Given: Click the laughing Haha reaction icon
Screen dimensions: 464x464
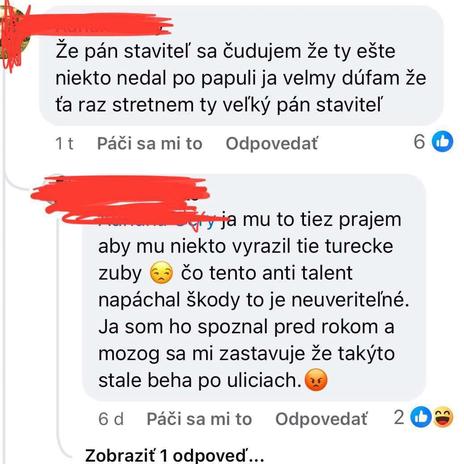Looking at the screenshot, I should [x=443, y=417].
